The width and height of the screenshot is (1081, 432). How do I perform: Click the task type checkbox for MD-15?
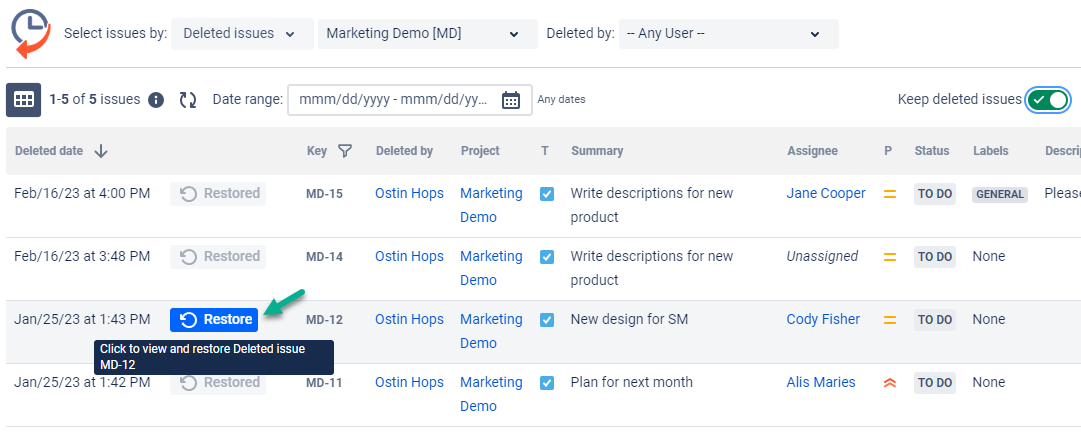point(546,194)
